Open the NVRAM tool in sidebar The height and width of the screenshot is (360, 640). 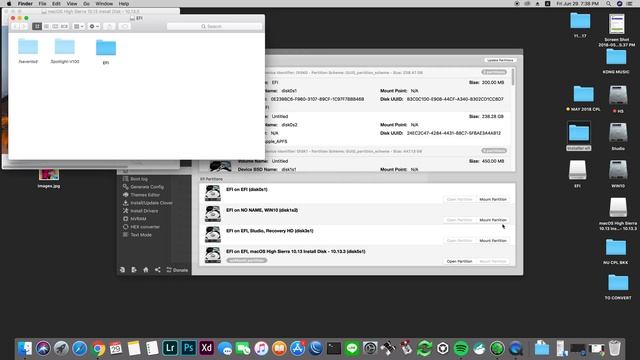pyautogui.click(x=134, y=219)
